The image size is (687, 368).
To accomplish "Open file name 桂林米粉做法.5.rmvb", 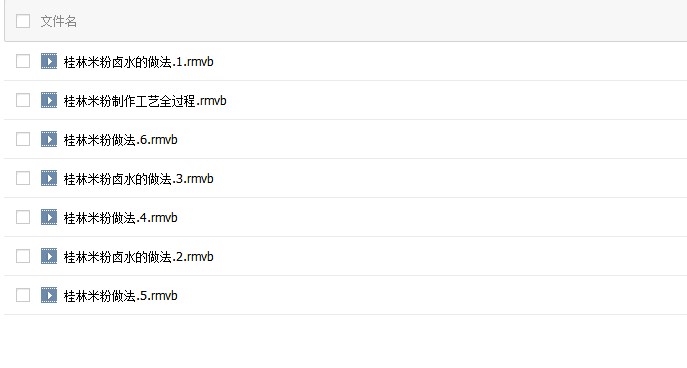I will [x=120, y=296].
